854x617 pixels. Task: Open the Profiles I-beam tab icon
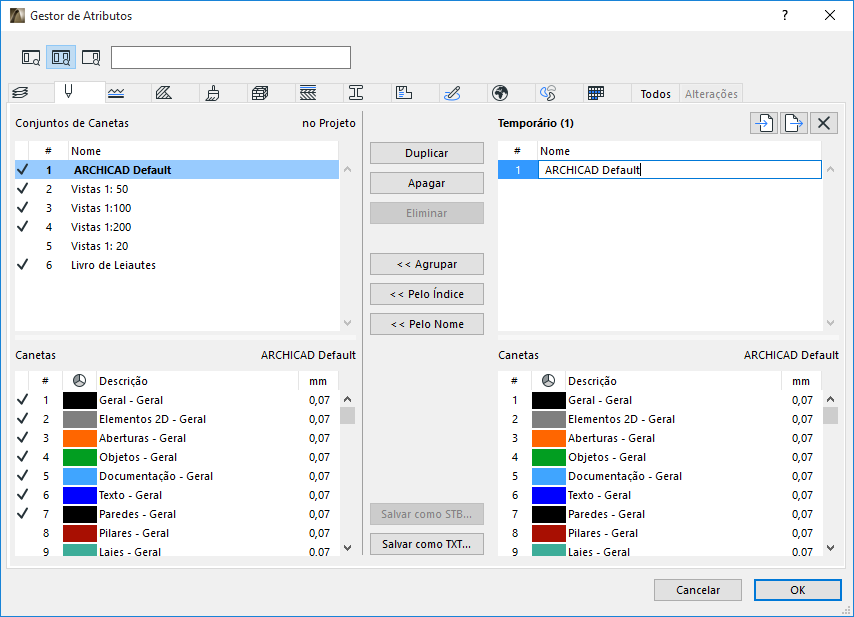[355, 93]
